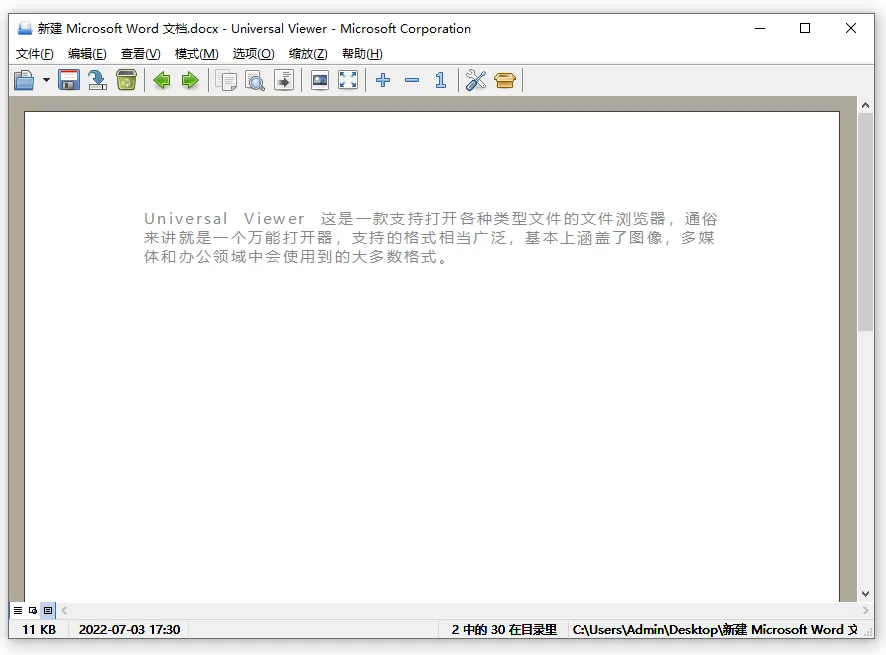Open the 缩放(Z) menu
The height and width of the screenshot is (655, 886).
[308, 54]
